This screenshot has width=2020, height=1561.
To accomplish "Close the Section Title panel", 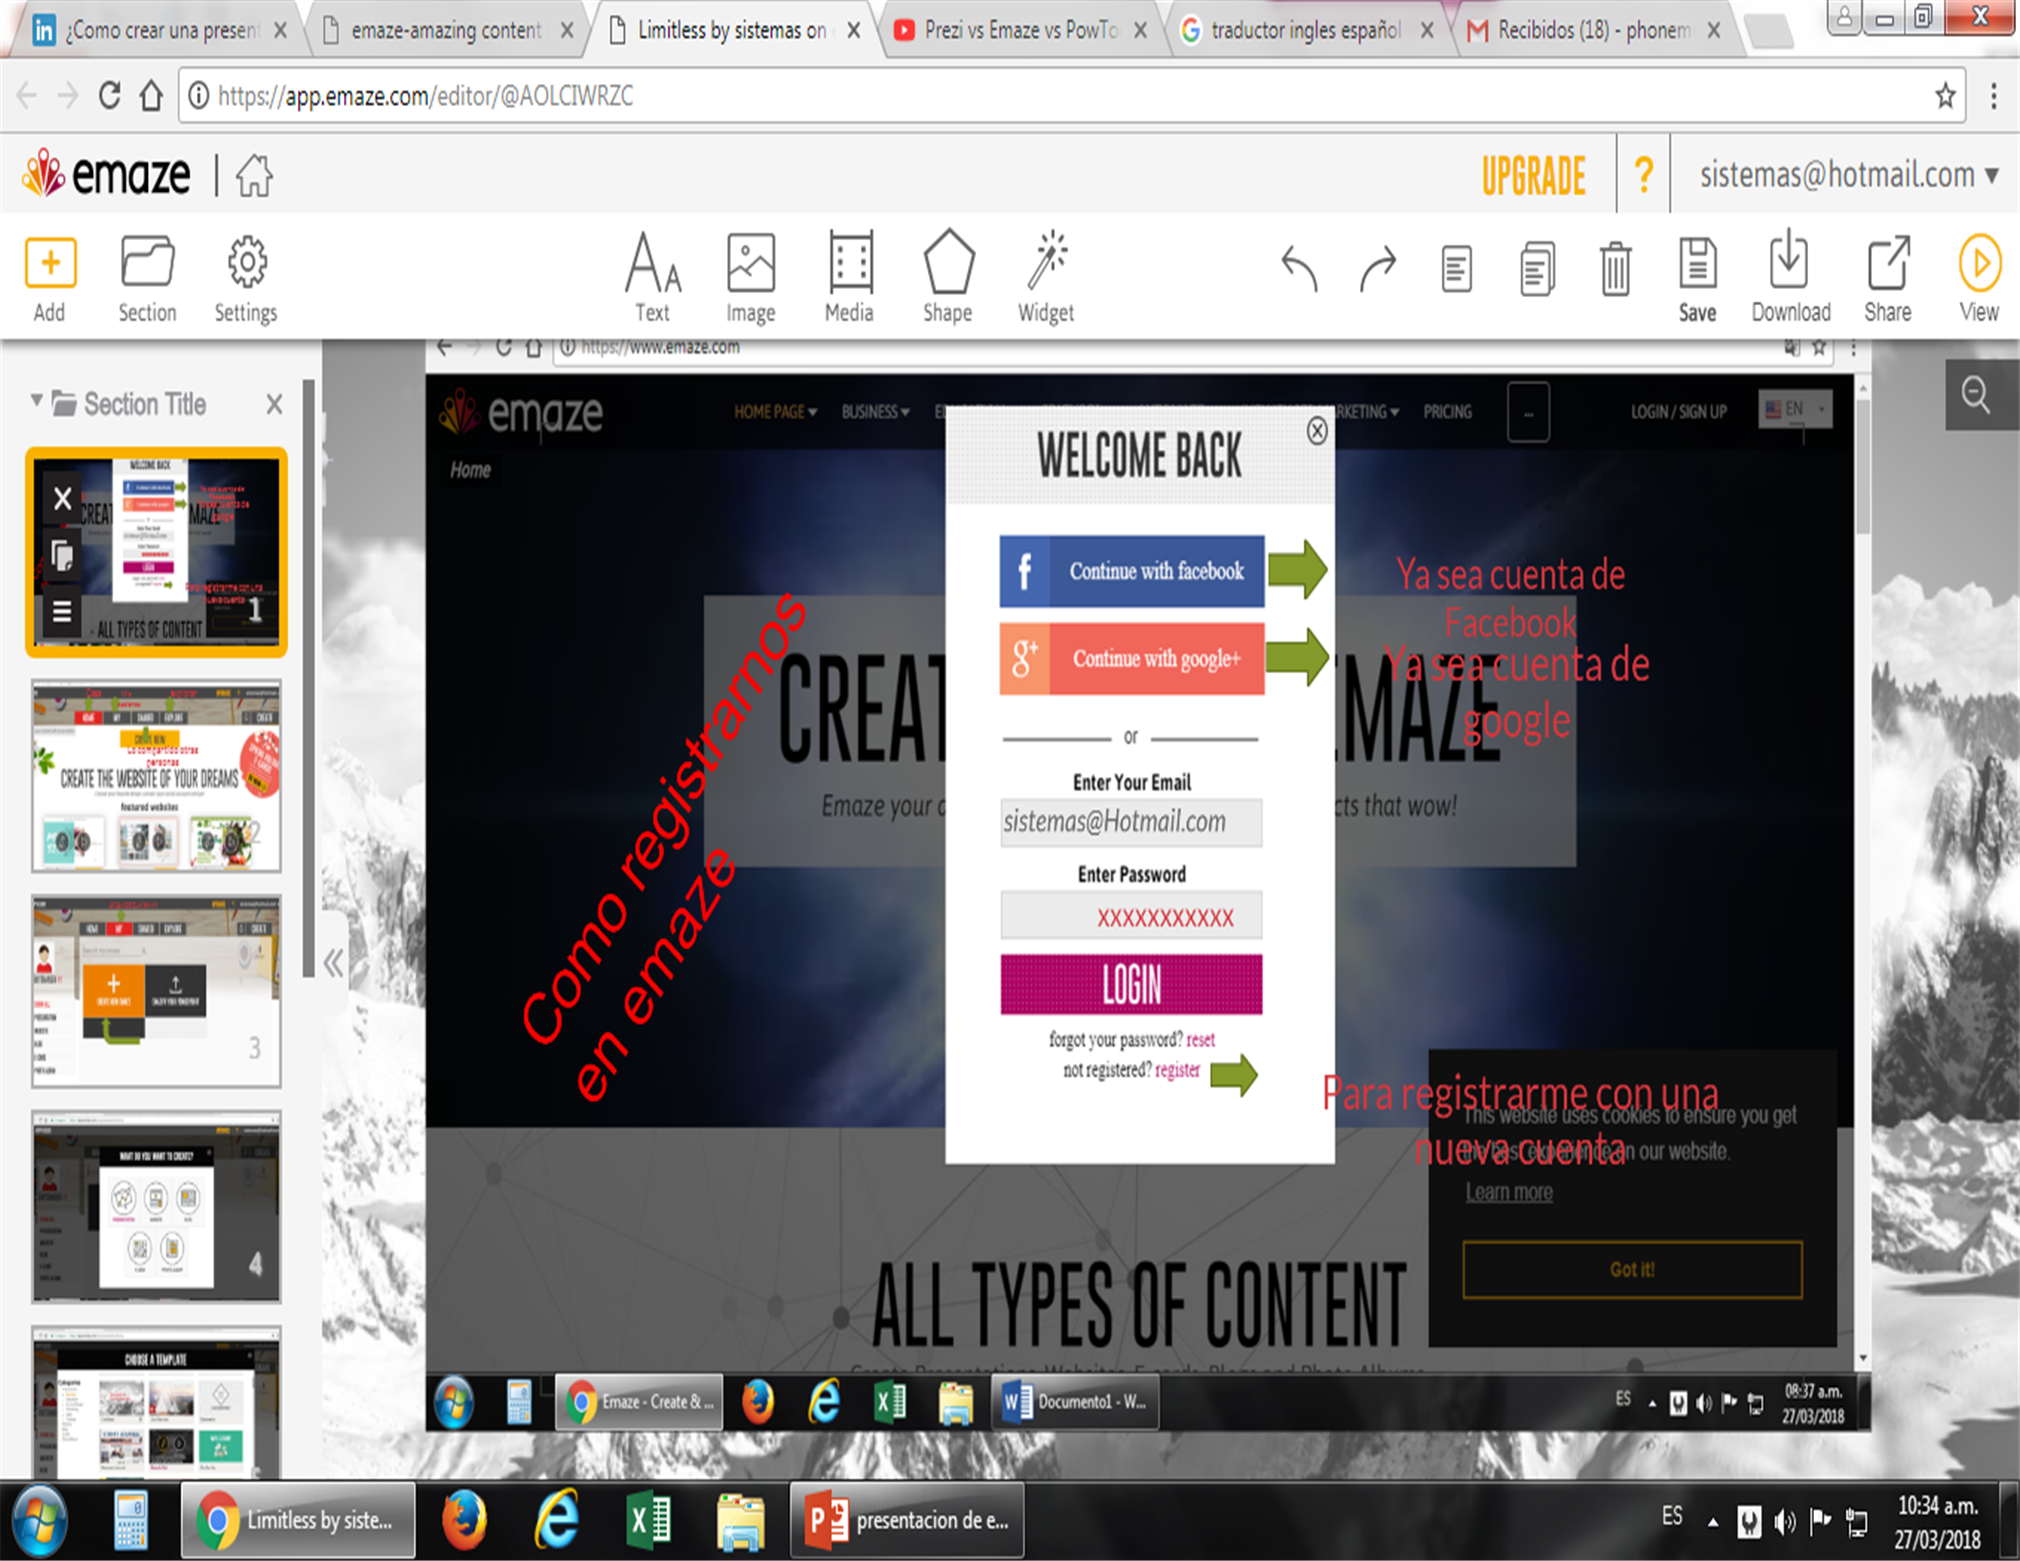I will (x=274, y=404).
